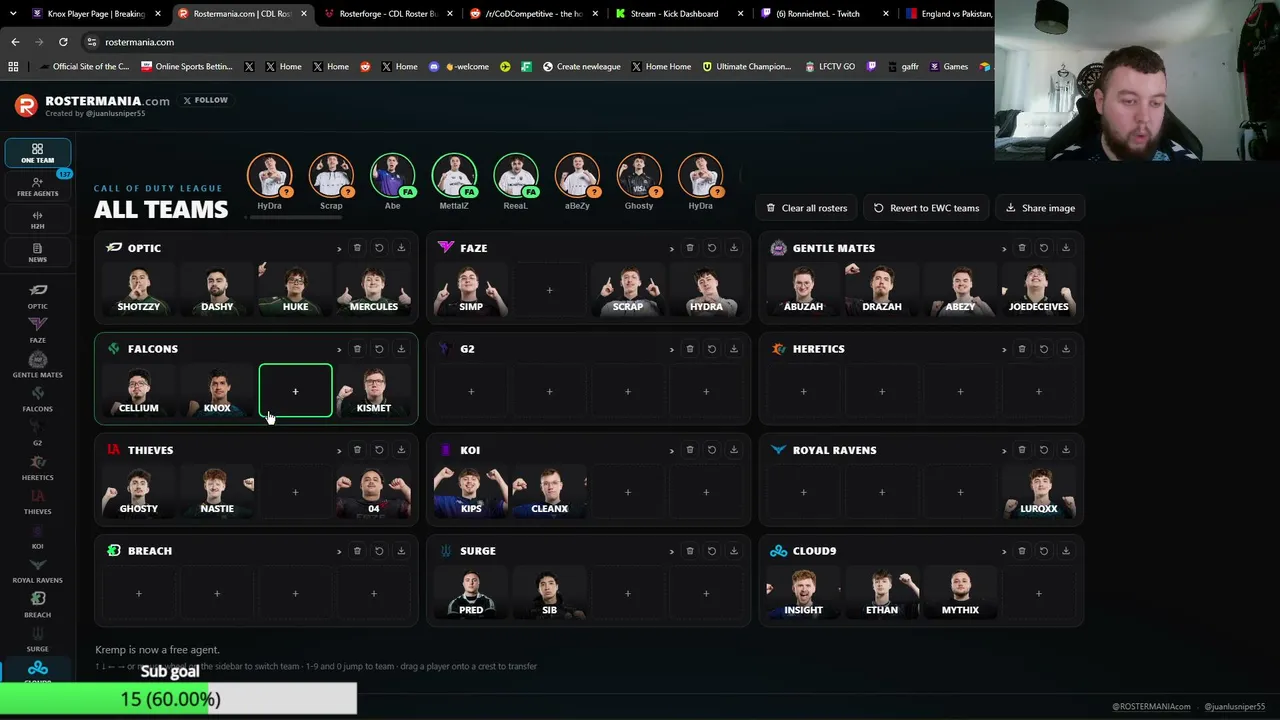
Task: Delete the Optic roster with its trash icon
Action: (x=357, y=248)
